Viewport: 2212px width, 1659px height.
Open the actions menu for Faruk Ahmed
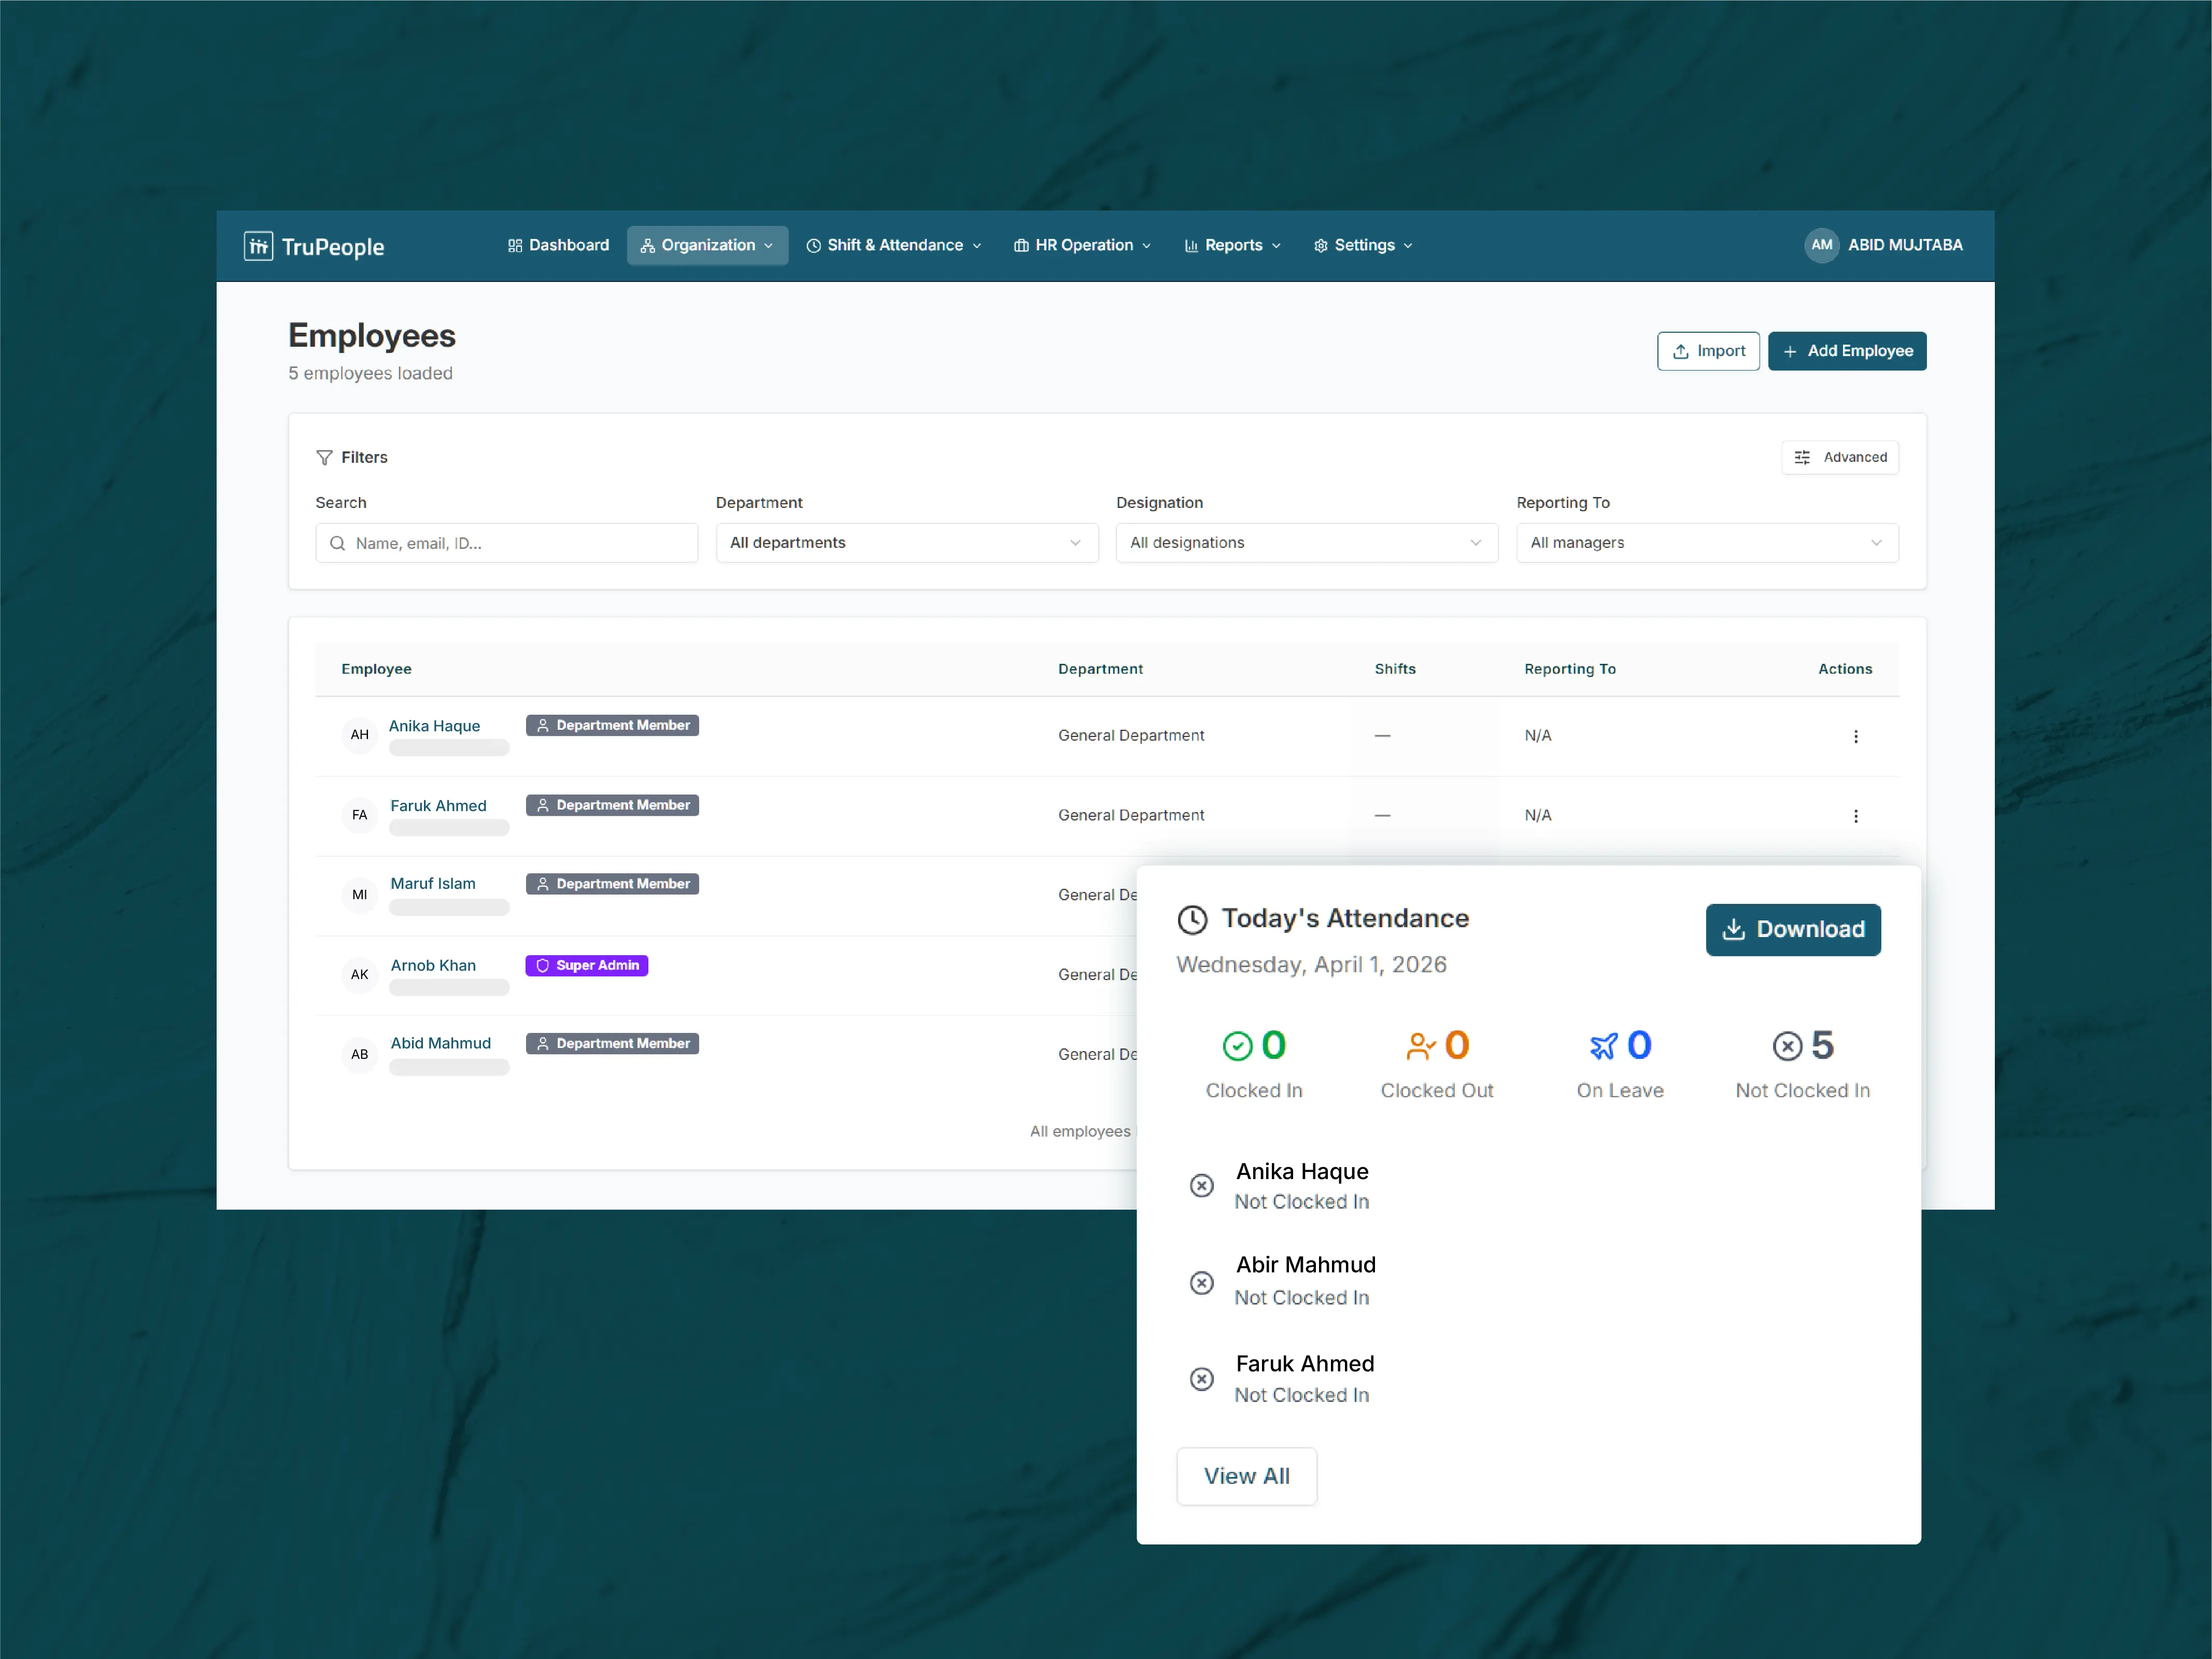1856,815
